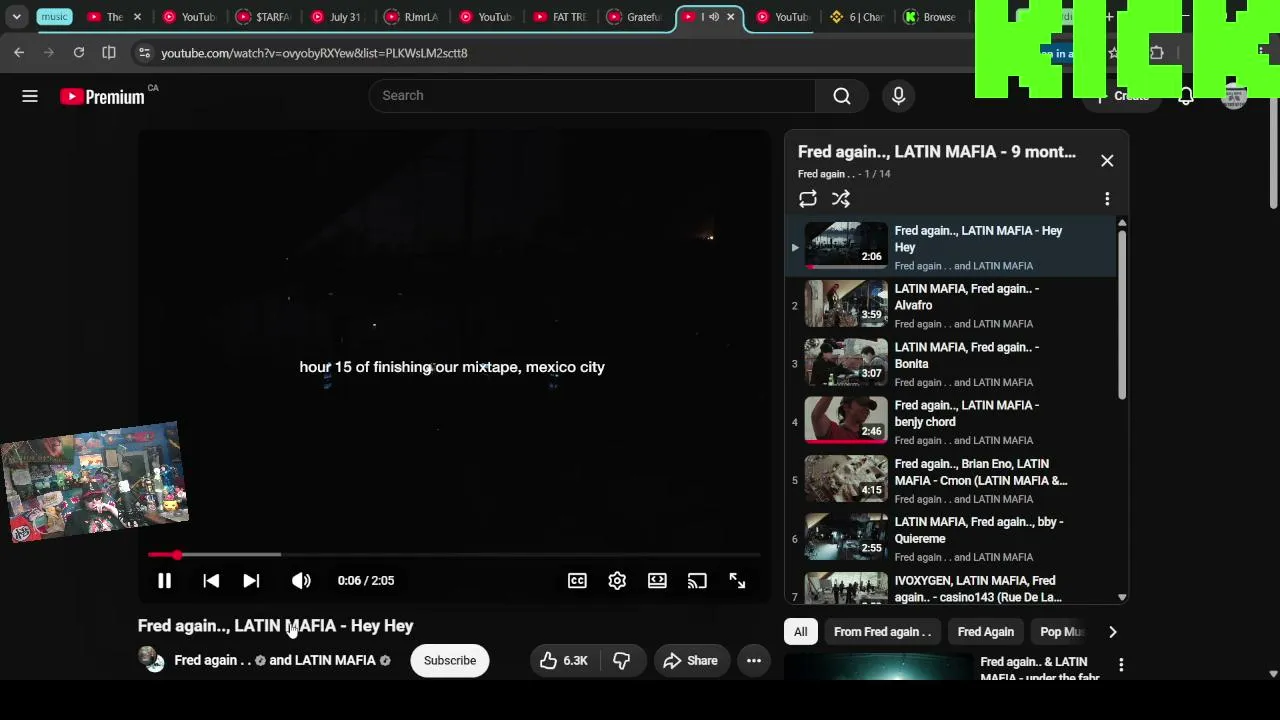
Task: Toggle loop playlist
Action: (808, 199)
